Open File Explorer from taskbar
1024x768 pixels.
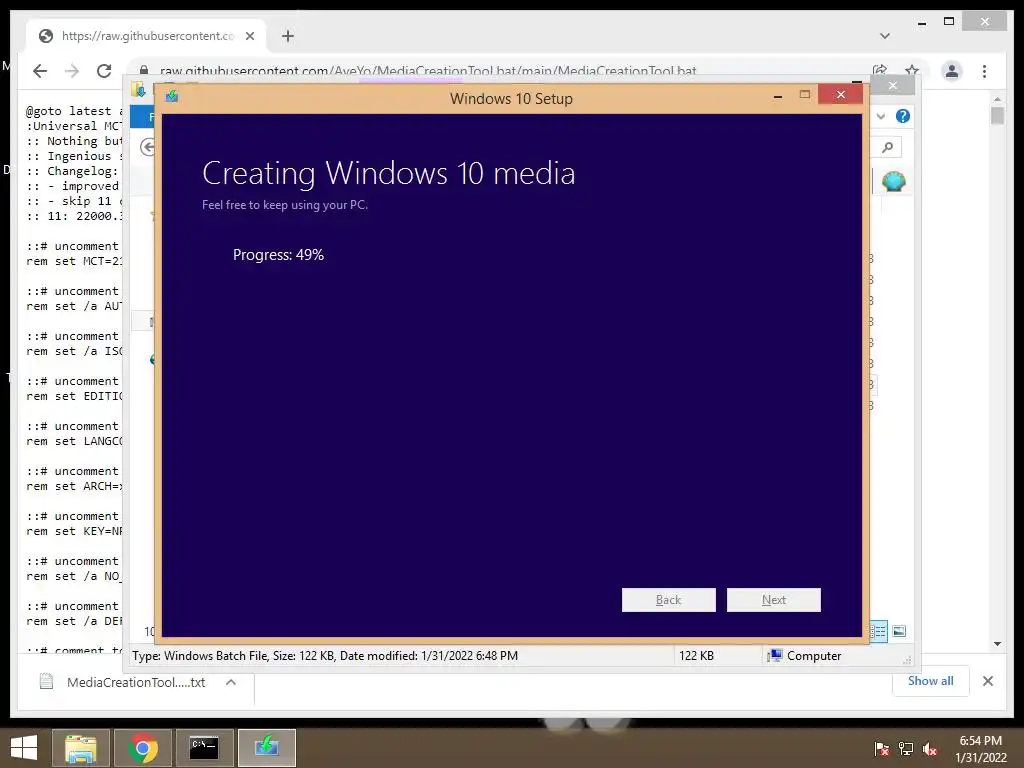click(80, 748)
